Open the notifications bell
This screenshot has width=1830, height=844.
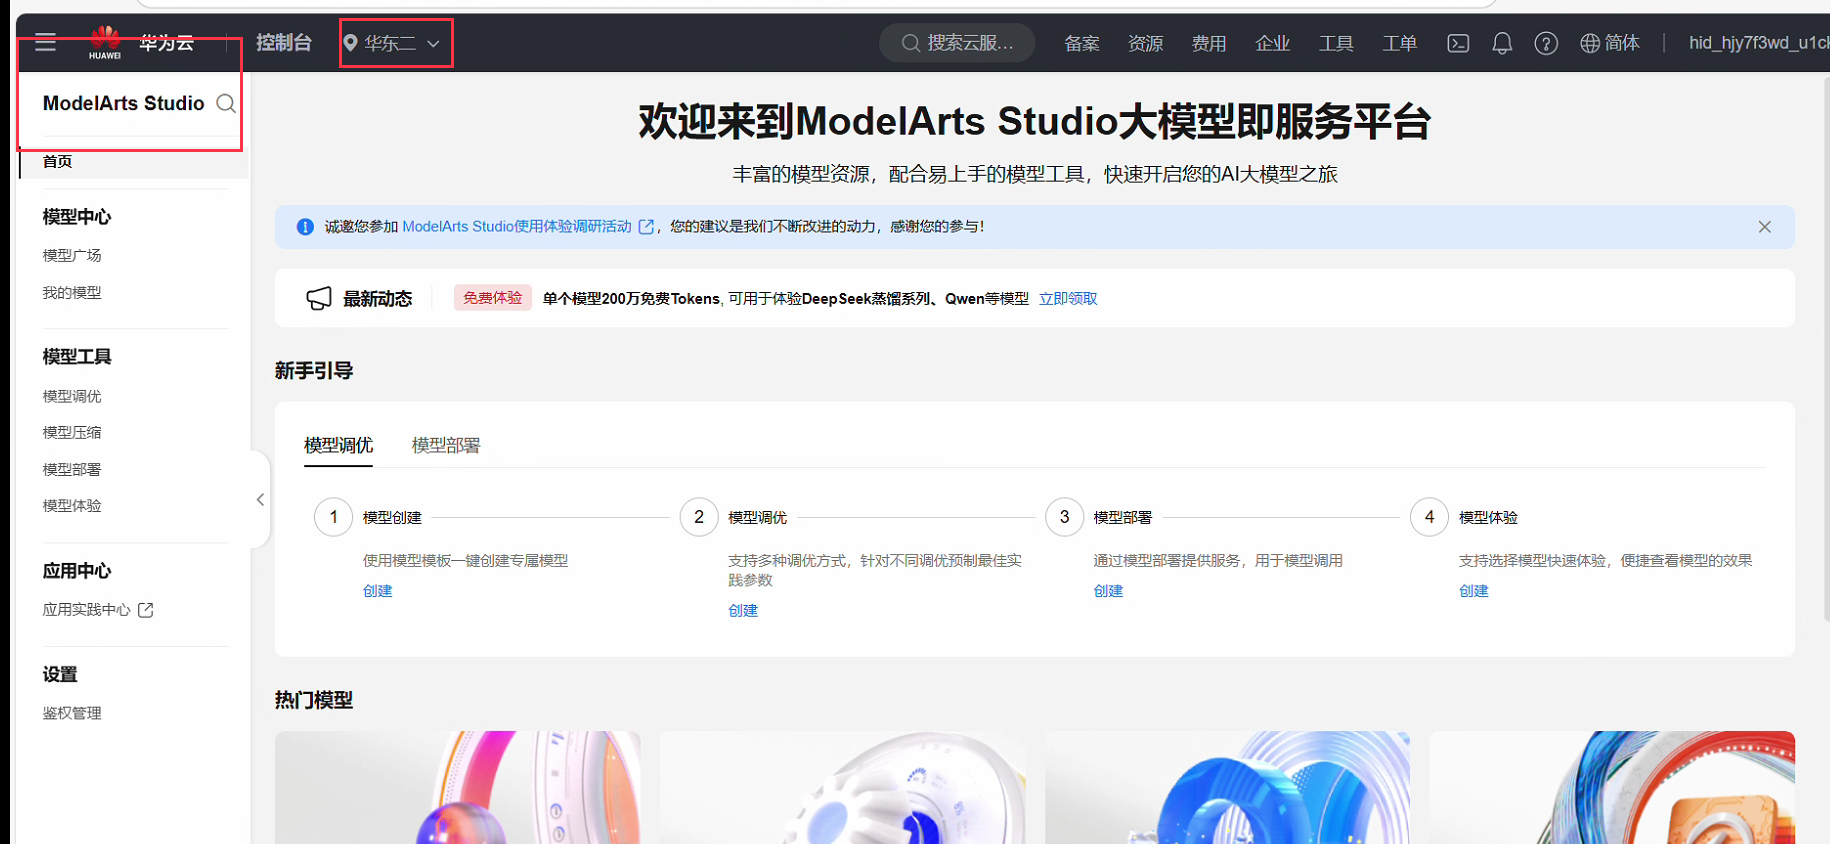pyautogui.click(x=1502, y=43)
